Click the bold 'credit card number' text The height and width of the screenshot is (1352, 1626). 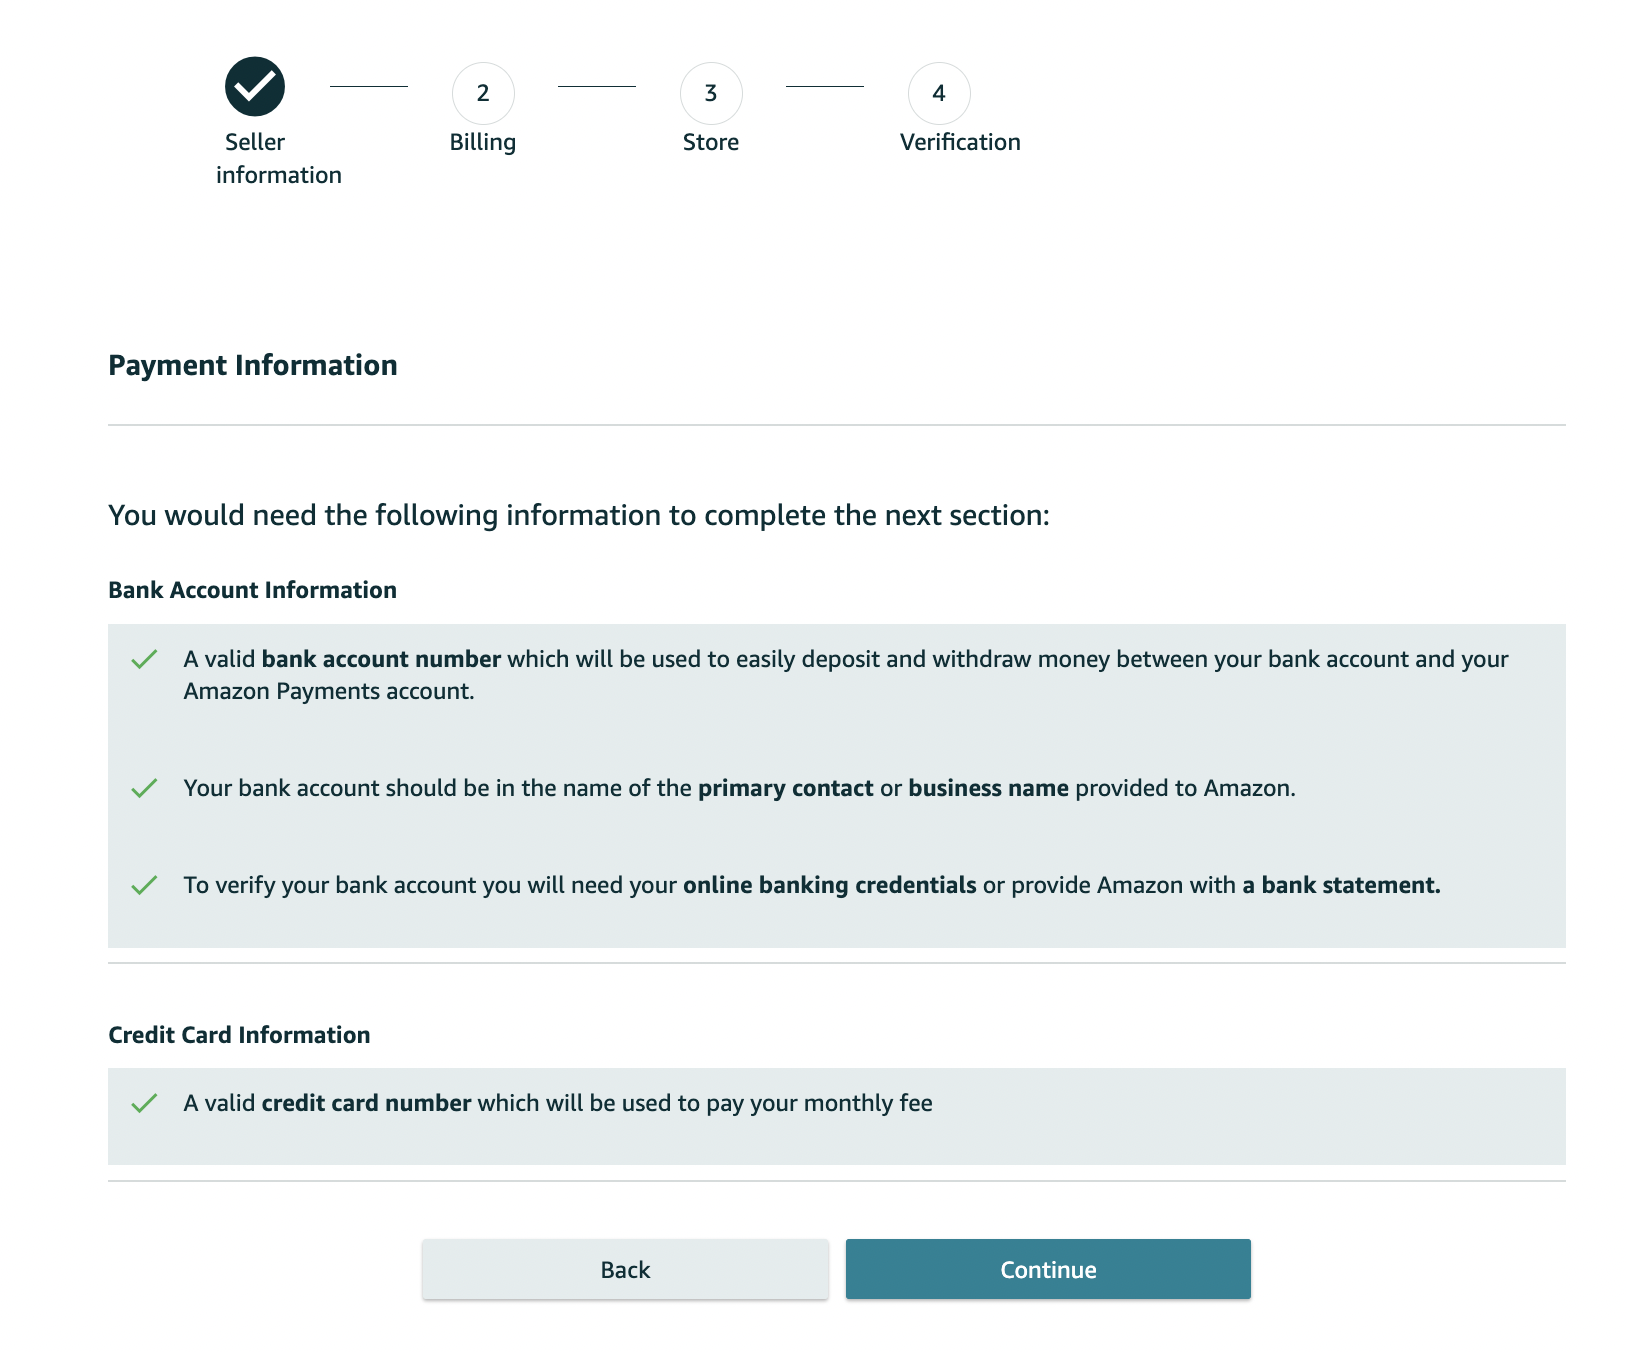[366, 1103]
